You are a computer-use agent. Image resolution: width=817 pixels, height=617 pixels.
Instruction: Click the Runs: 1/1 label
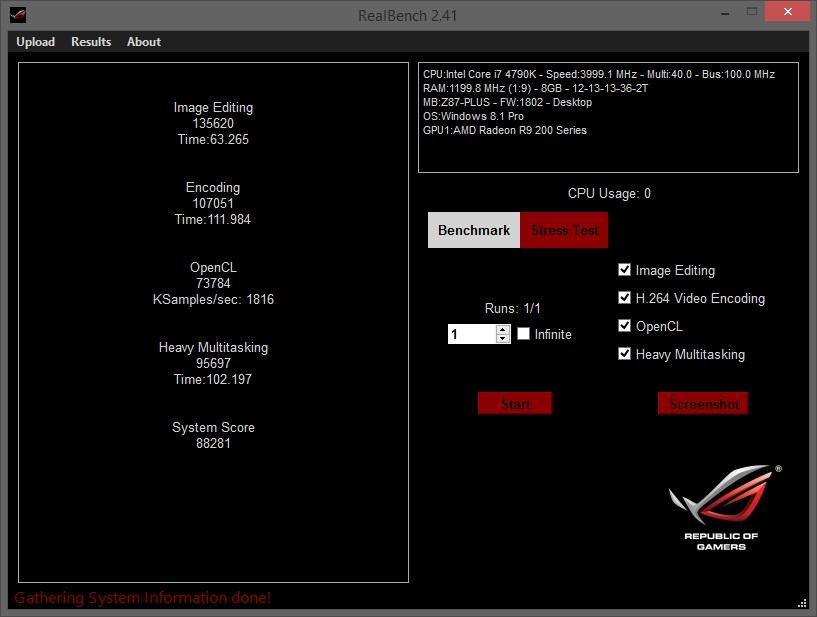coord(512,308)
